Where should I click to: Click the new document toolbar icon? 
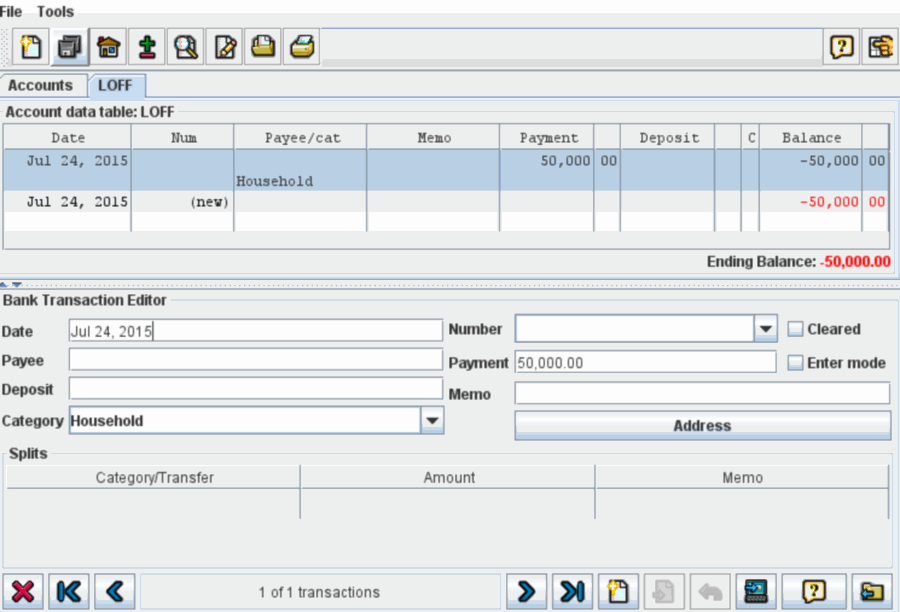[x=31, y=47]
